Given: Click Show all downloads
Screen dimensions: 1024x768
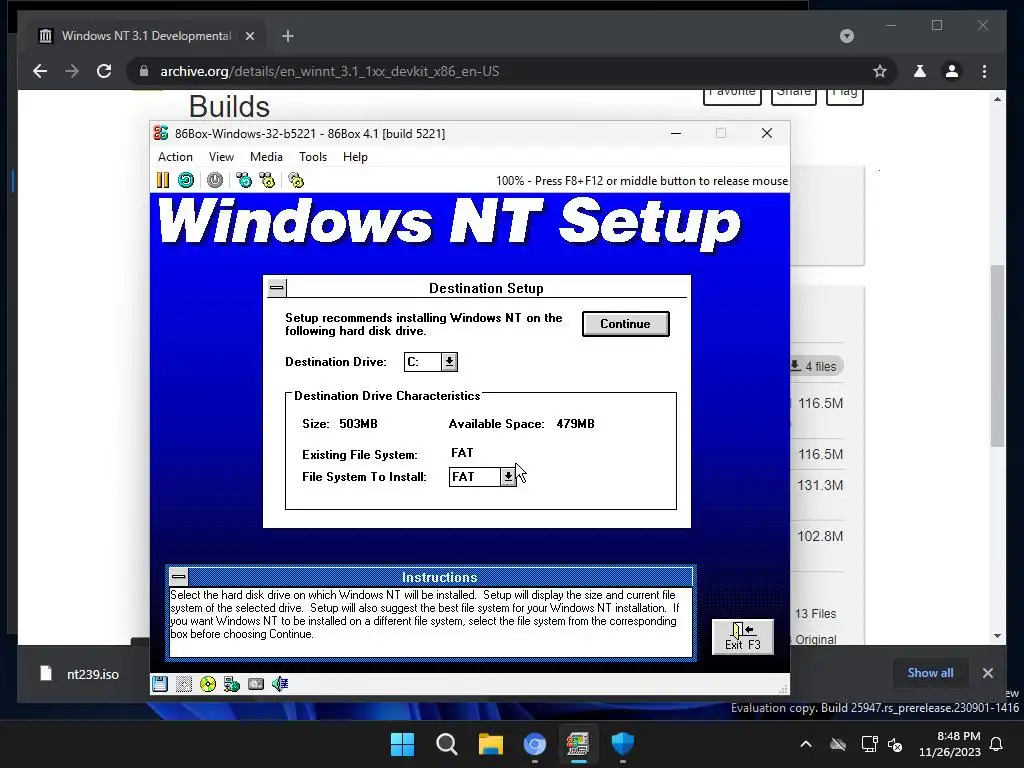Looking at the screenshot, I should 930,673.
